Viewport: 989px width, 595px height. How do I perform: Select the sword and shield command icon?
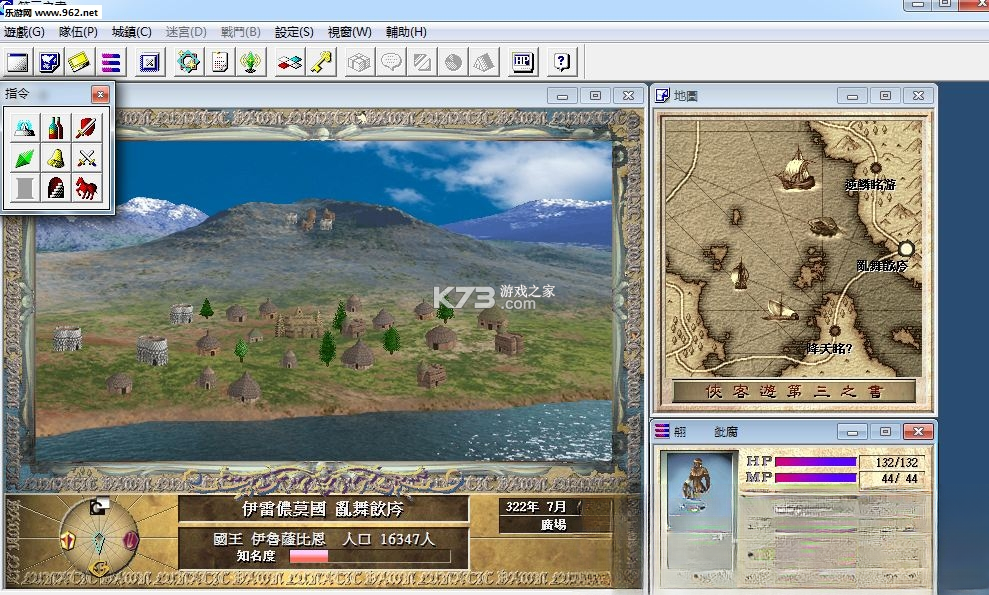(86, 127)
